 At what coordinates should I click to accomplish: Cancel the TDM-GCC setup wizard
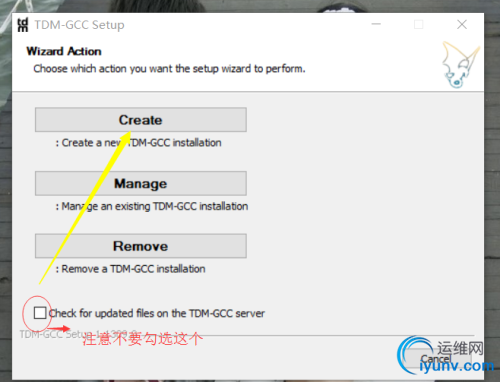(x=437, y=359)
